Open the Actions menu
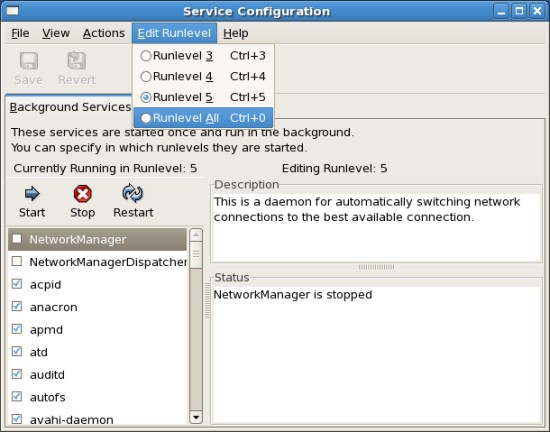 [104, 33]
